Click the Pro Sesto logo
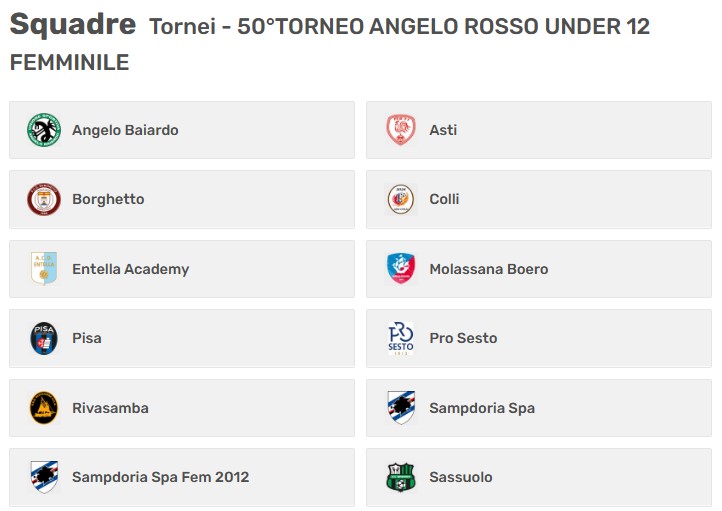722x511 pixels. click(401, 338)
